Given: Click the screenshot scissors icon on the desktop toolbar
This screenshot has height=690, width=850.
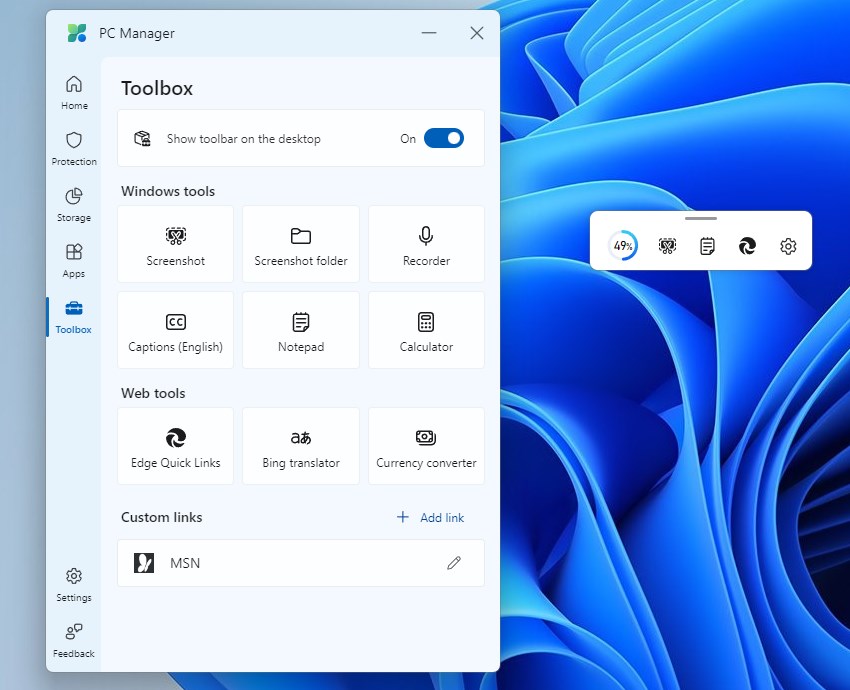Looking at the screenshot, I should (x=666, y=244).
